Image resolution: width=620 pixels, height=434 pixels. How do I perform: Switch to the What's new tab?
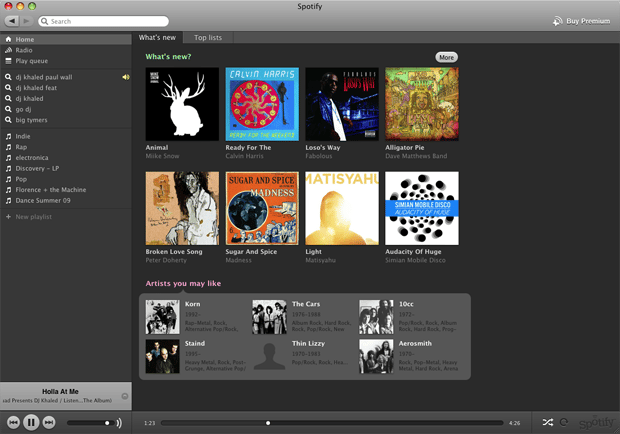[x=157, y=38]
